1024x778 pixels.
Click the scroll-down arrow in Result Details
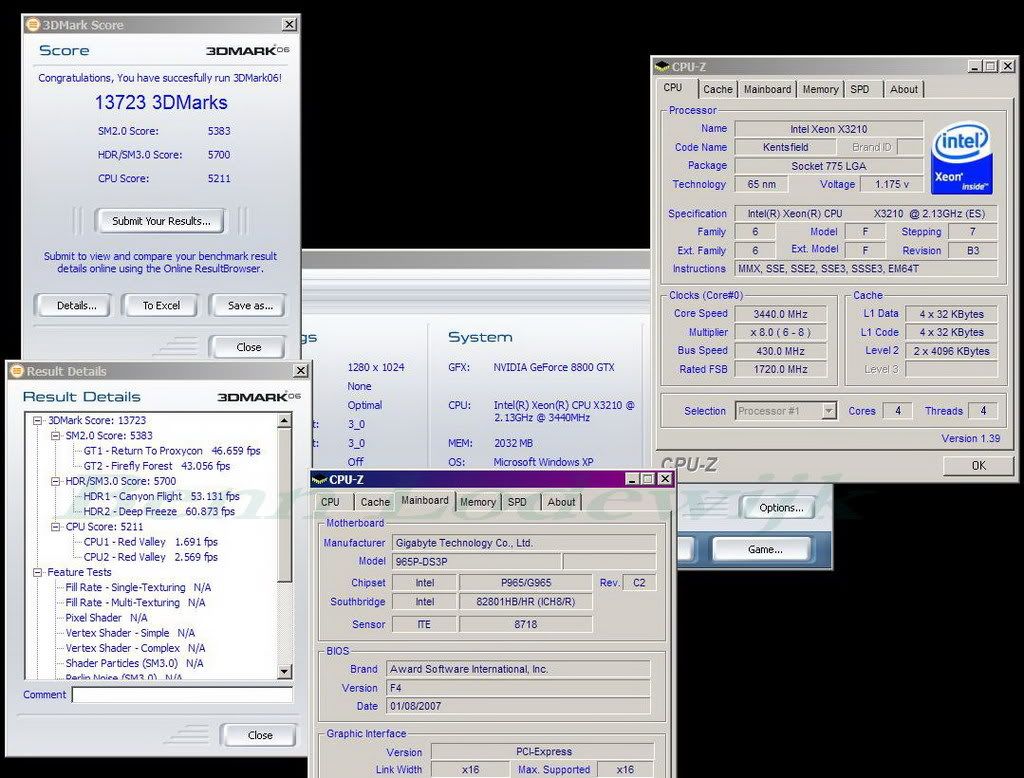point(284,671)
